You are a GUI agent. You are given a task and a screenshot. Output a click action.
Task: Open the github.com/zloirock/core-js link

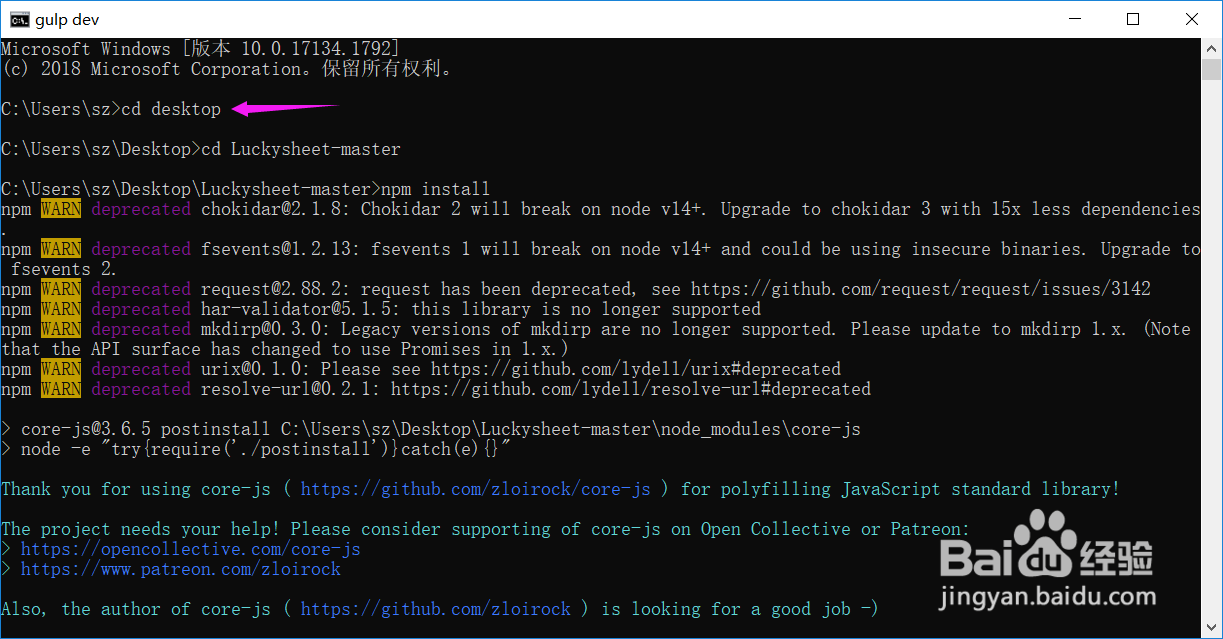(476, 489)
